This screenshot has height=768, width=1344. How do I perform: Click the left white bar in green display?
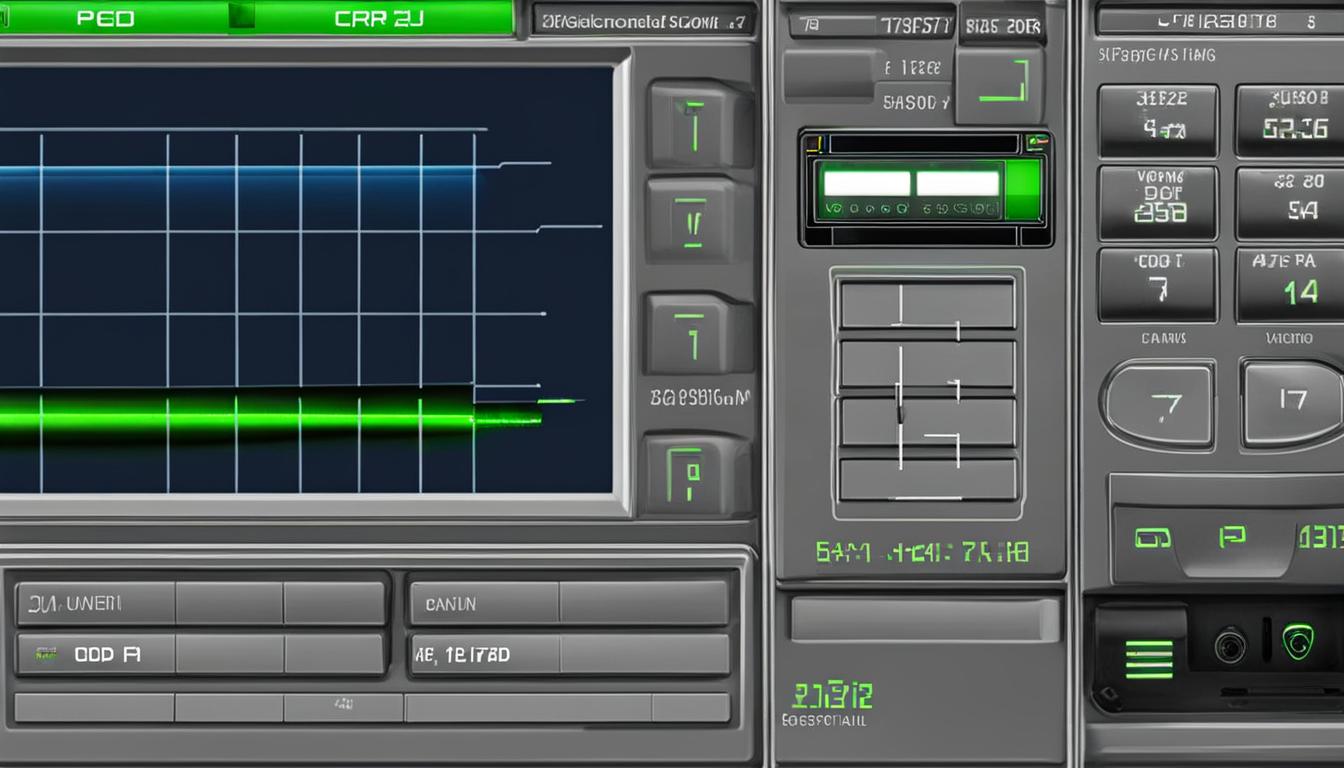click(866, 184)
